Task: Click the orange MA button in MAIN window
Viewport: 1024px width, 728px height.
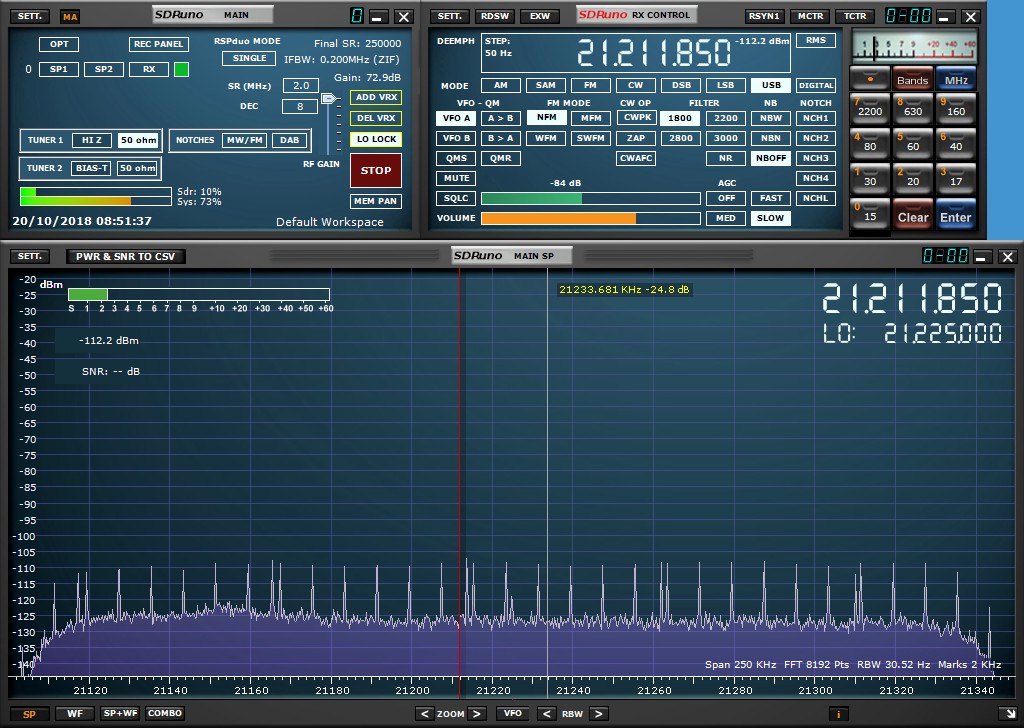Action: [69, 16]
